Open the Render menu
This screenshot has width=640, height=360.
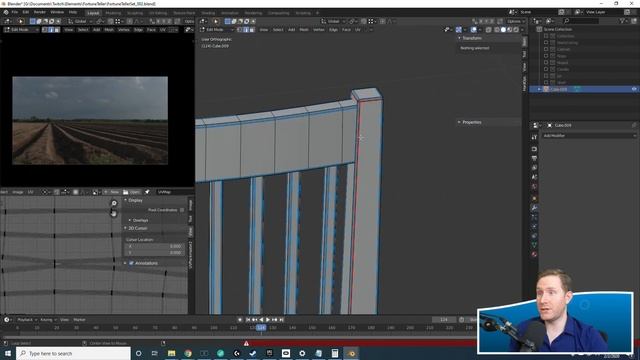pyautogui.click(x=40, y=12)
